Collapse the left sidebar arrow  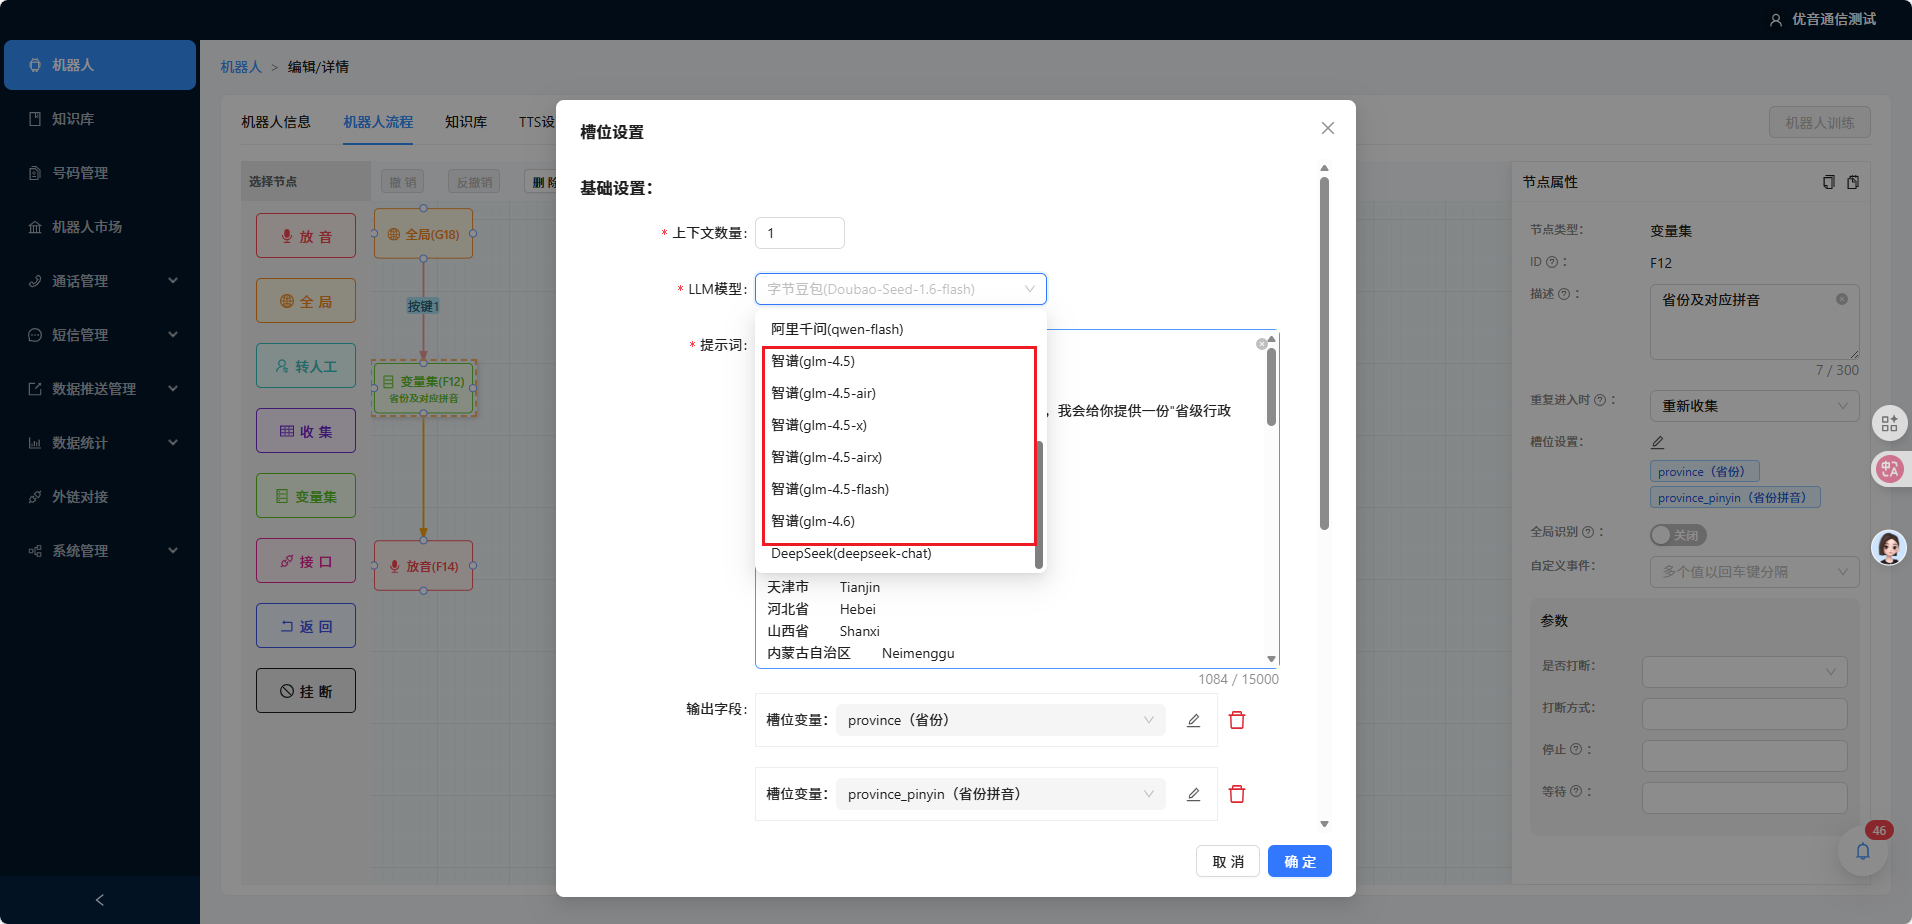99,900
